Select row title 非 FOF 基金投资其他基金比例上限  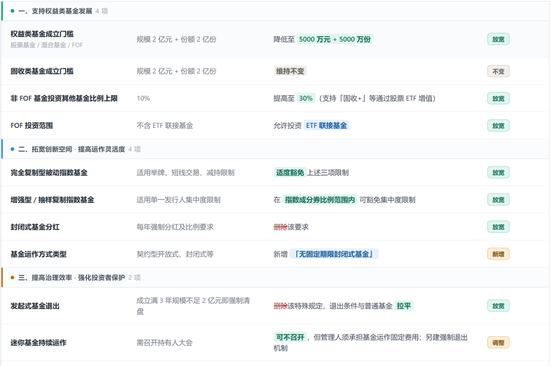pos(64,98)
